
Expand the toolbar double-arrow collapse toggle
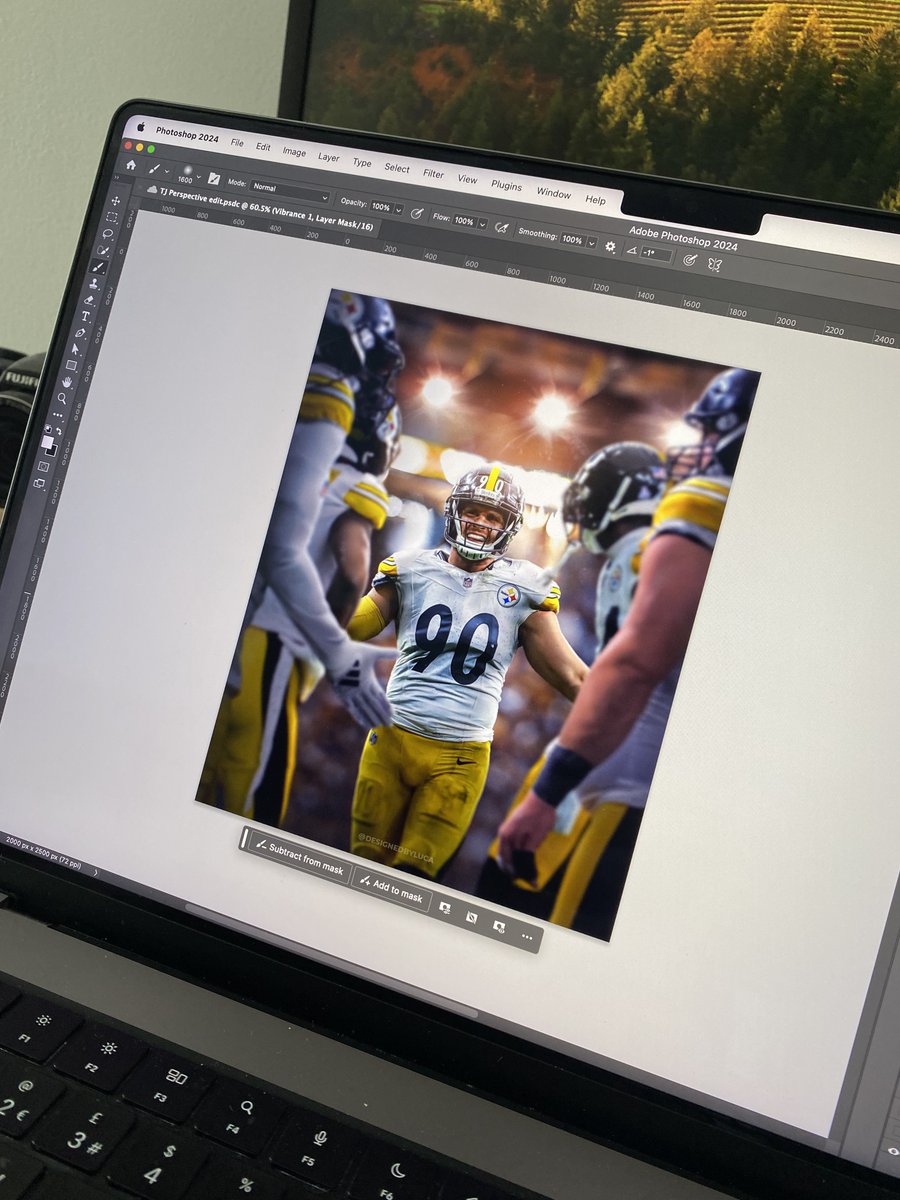116,179
